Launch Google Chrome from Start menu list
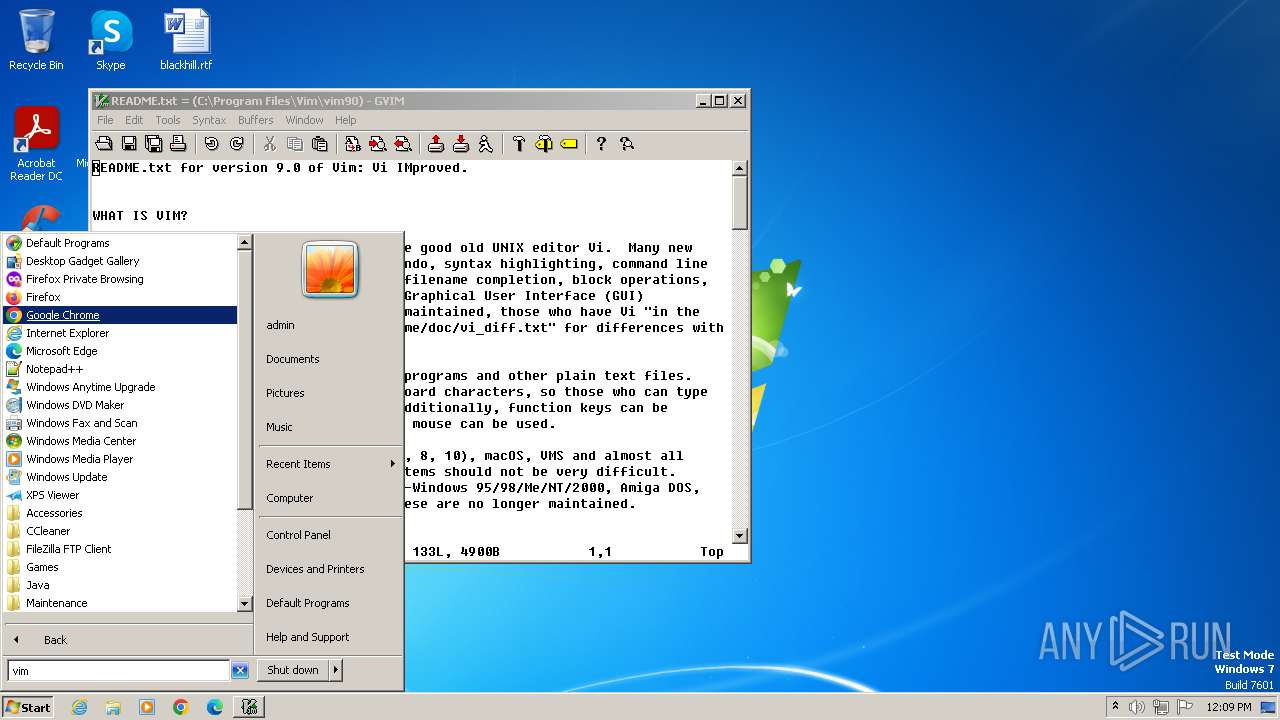The image size is (1280, 720). pos(120,315)
